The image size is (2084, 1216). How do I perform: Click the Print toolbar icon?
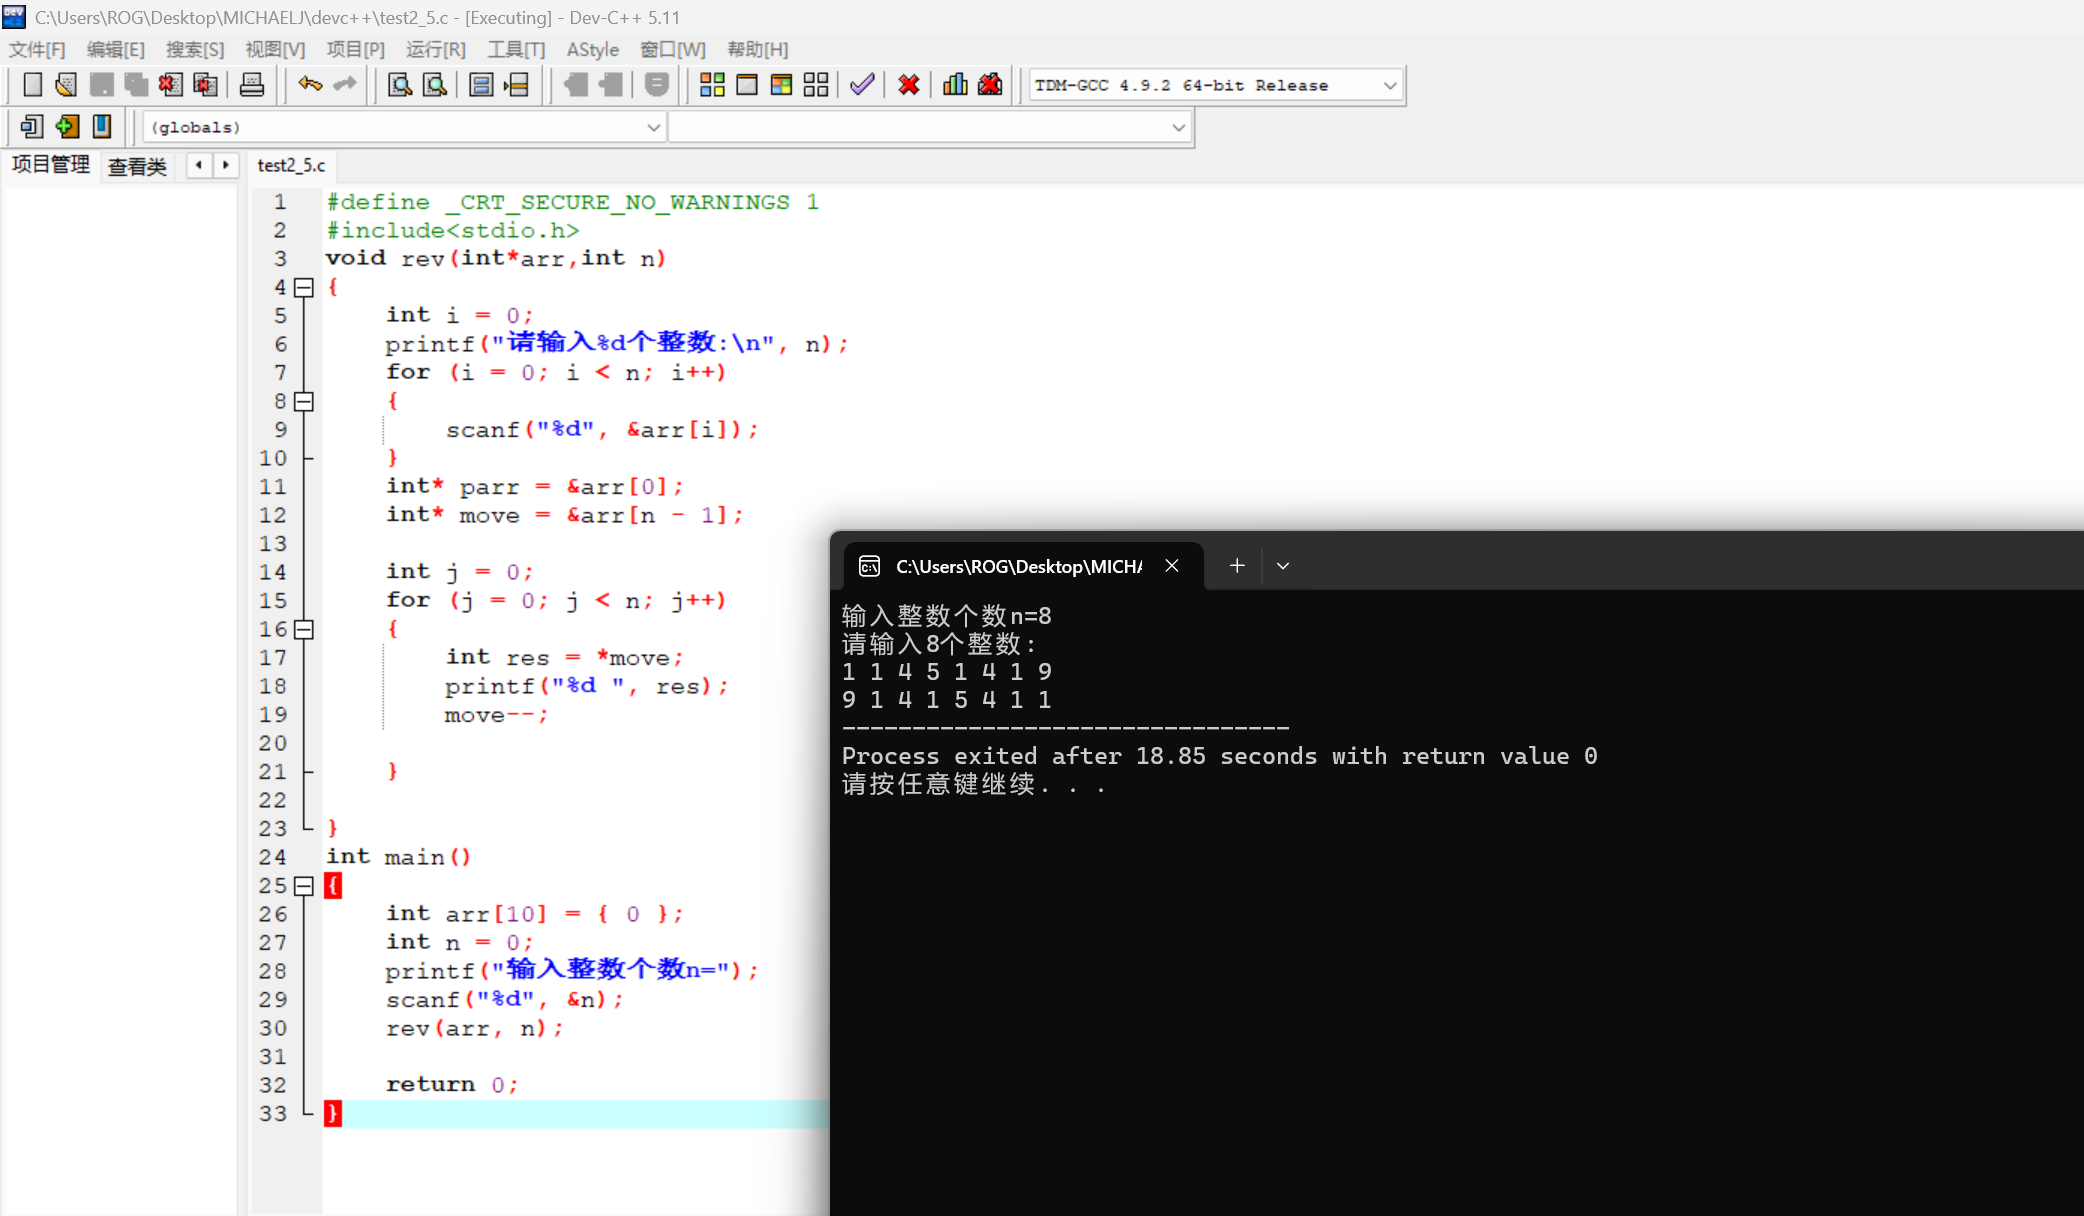tap(252, 85)
